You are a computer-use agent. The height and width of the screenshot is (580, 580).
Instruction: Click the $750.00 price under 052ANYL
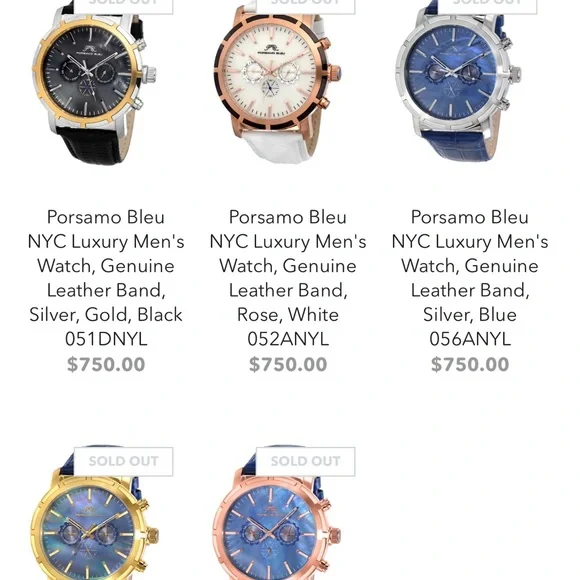[288, 364]
